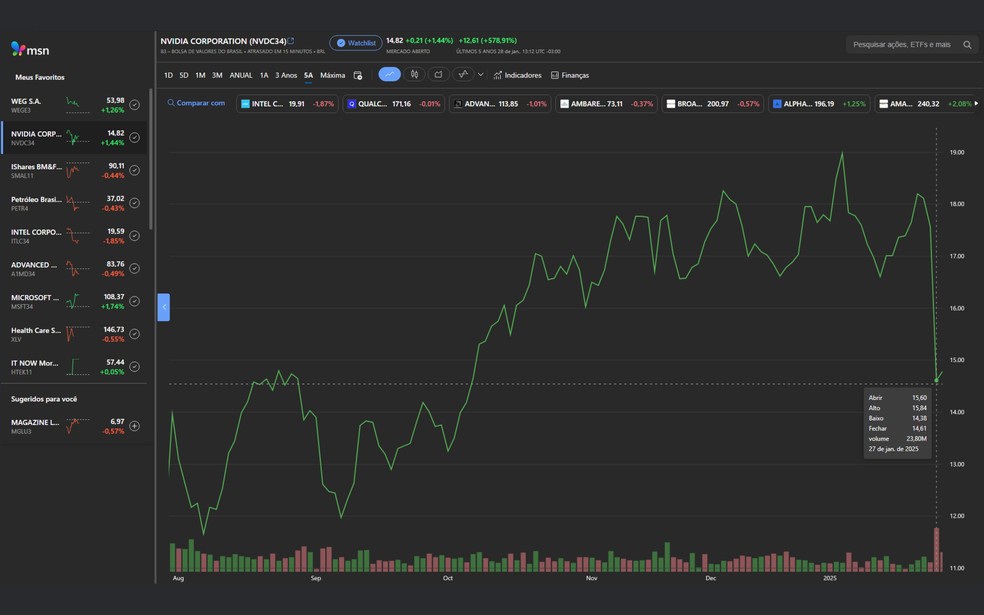Collapse the sidebar using the blue edge arrow
The width and height of the screenshot is (984, 615).
point(163,307)
